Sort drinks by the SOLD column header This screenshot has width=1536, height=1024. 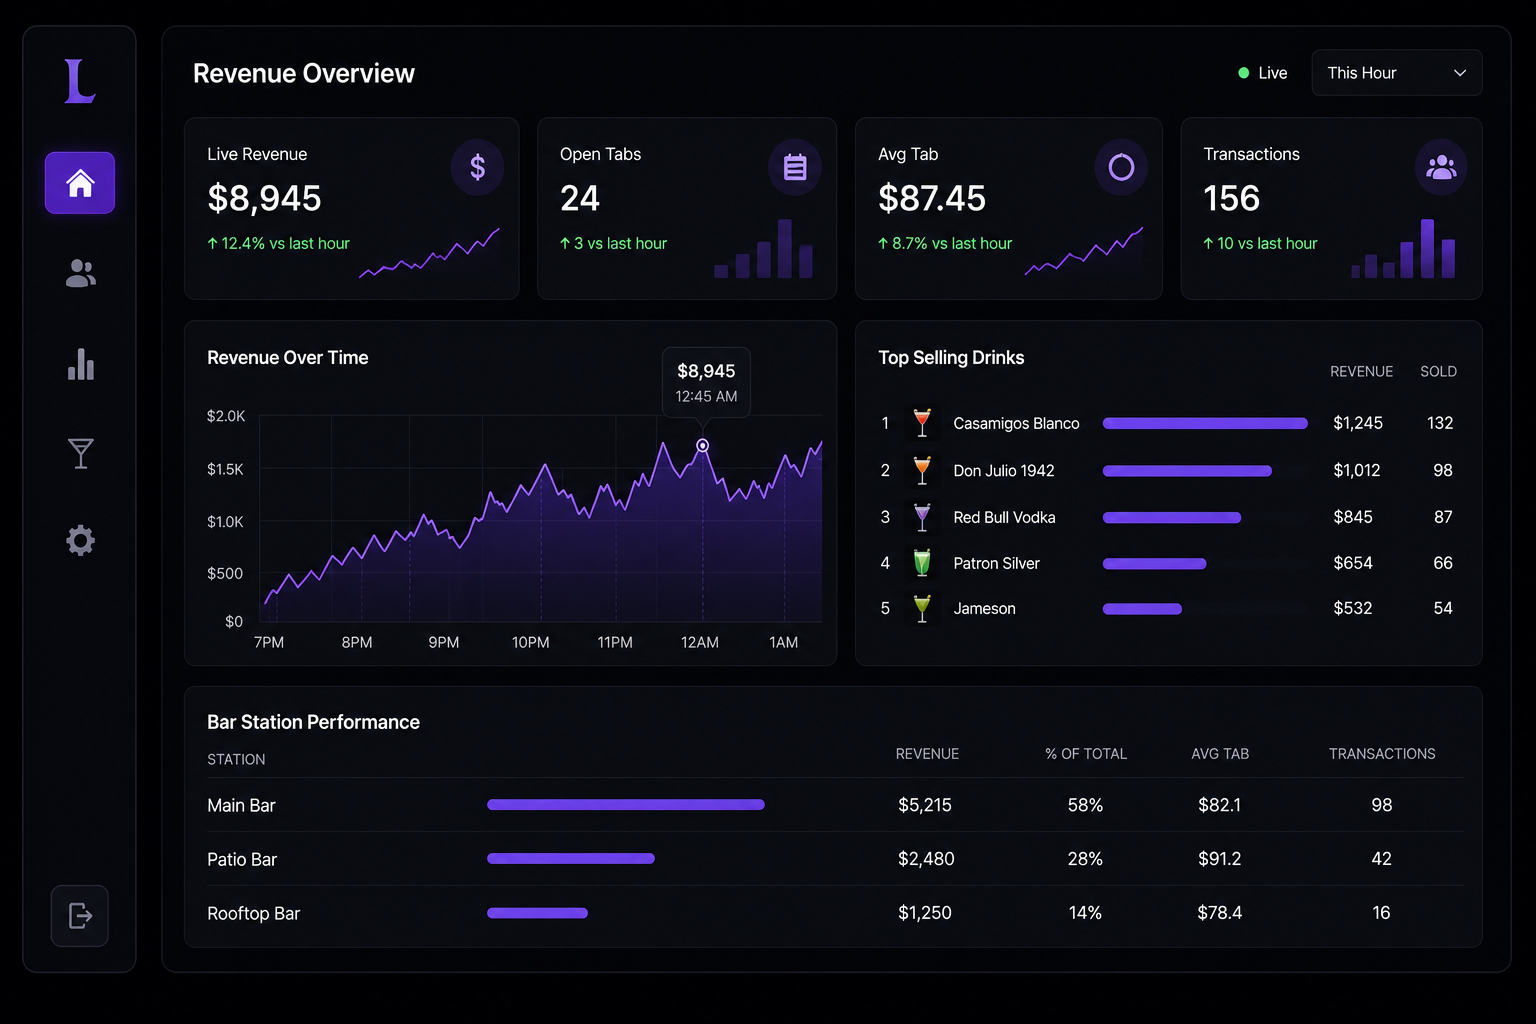(1438, 371)
